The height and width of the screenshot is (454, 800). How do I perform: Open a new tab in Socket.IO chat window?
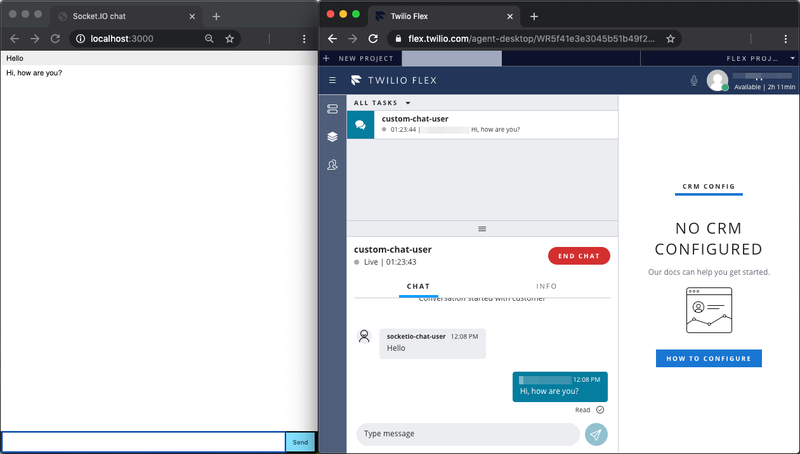216,16
